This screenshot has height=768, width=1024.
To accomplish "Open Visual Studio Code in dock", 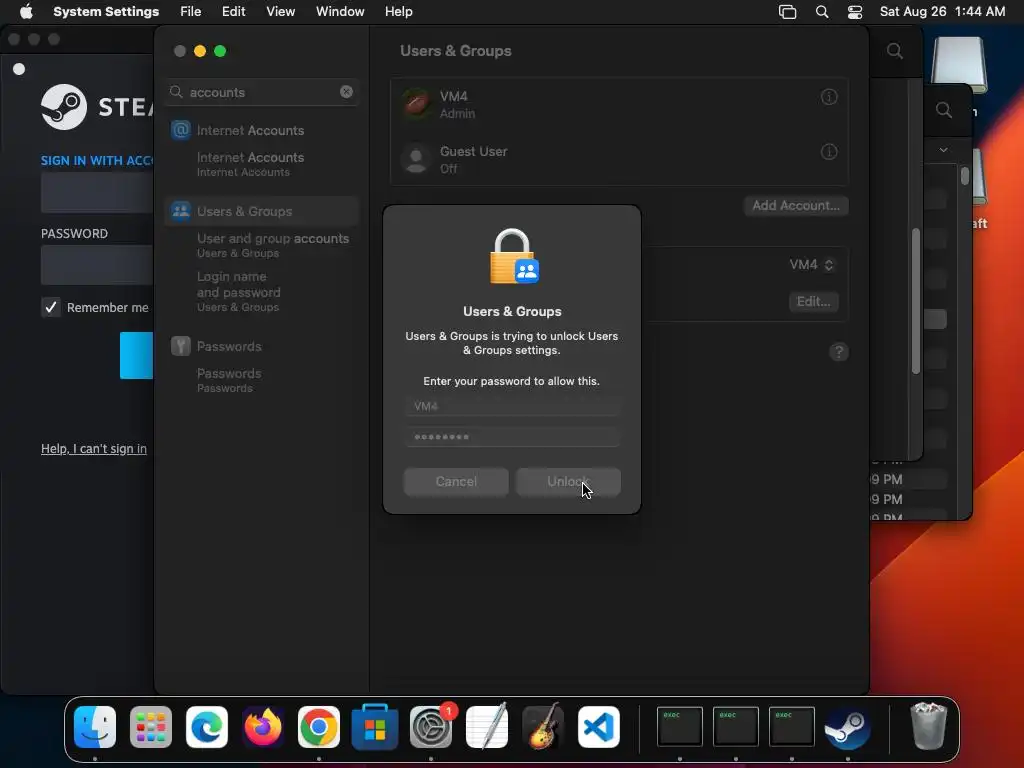I will (599, 727).
